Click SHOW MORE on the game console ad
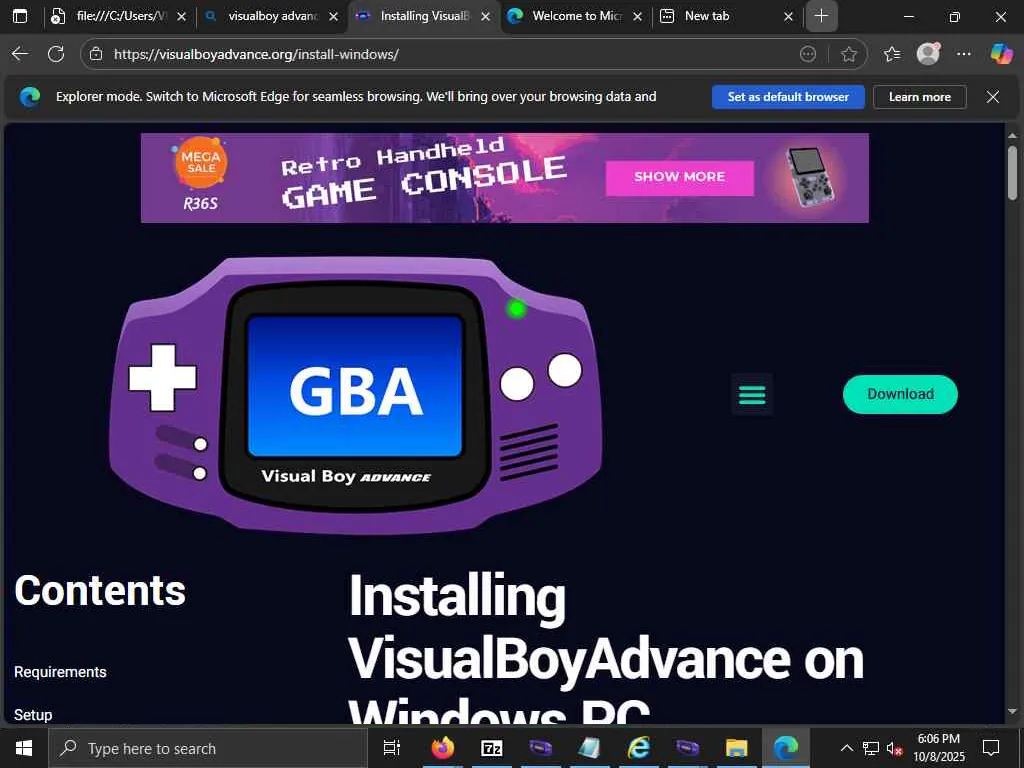This screenshot has height=768, width=1024. (680, 178)
